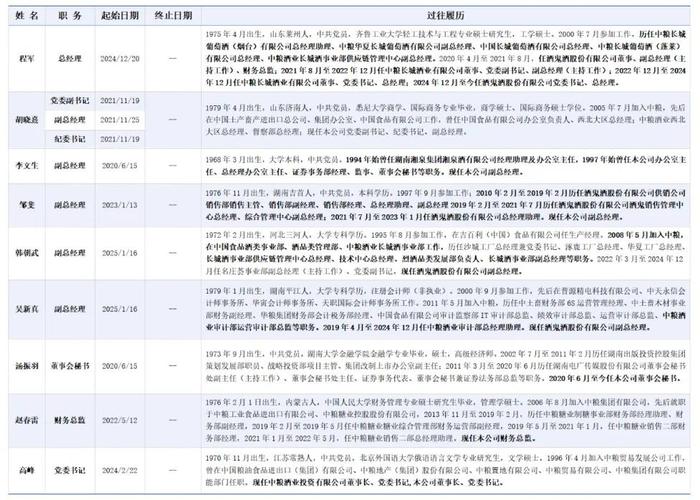
Task: Select the name cell 高峰
Action: (27, 470)
